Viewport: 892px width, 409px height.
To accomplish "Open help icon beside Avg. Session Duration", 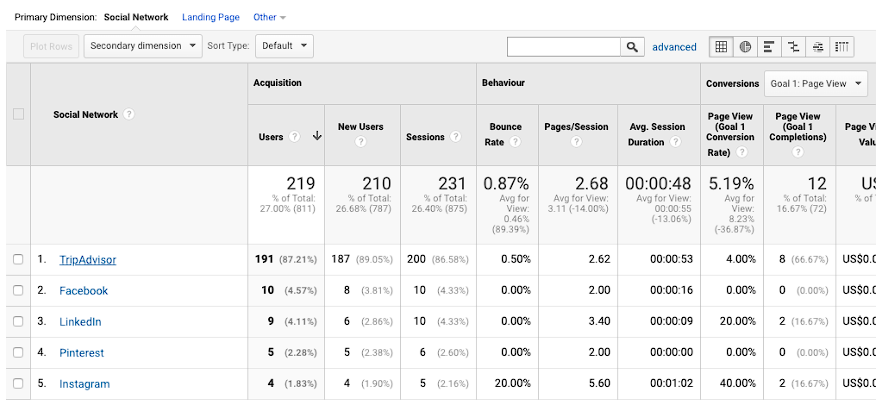I will [675, 142].
